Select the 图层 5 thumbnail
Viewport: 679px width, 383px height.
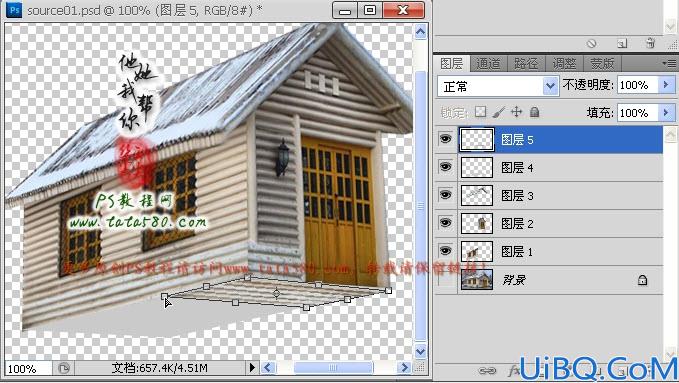coord(476,139)
